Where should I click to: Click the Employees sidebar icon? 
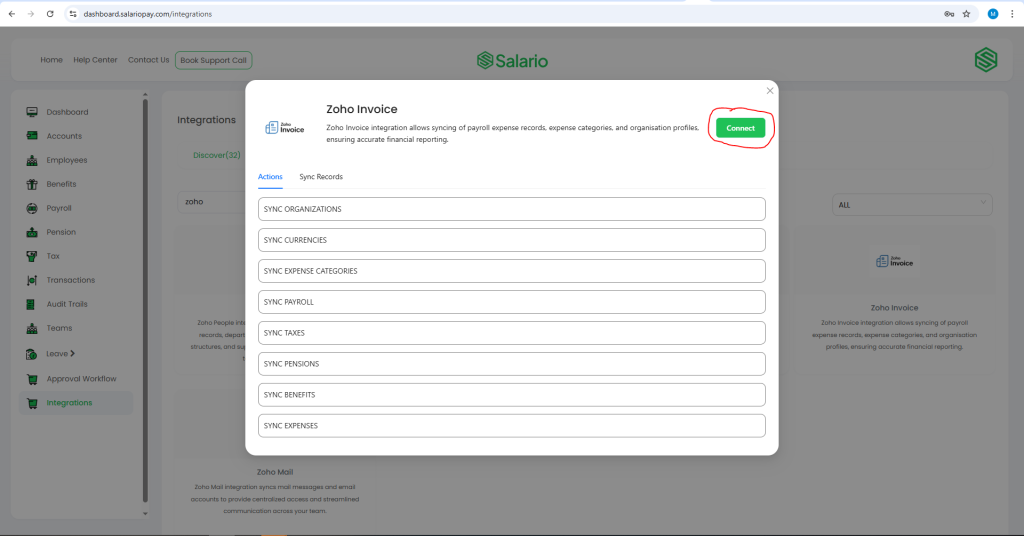click(x=31, y=160)
